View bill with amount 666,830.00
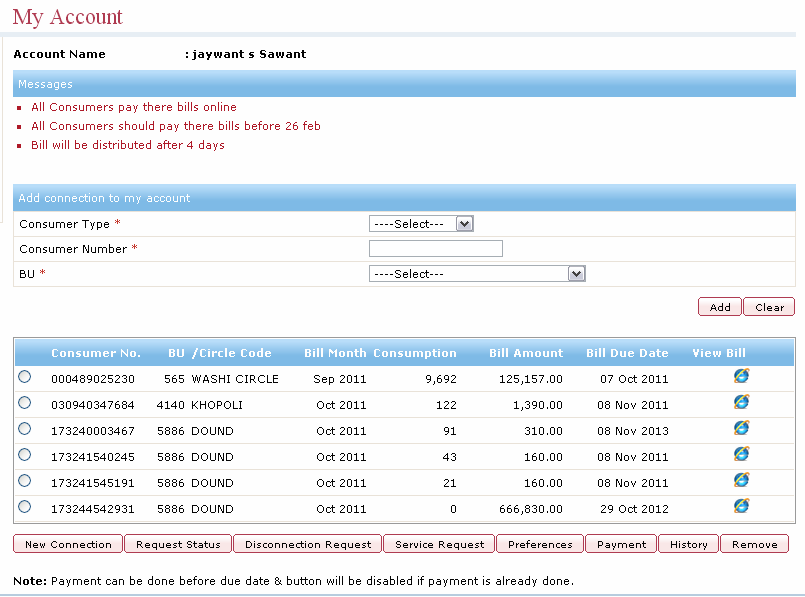 click(741, 505)
